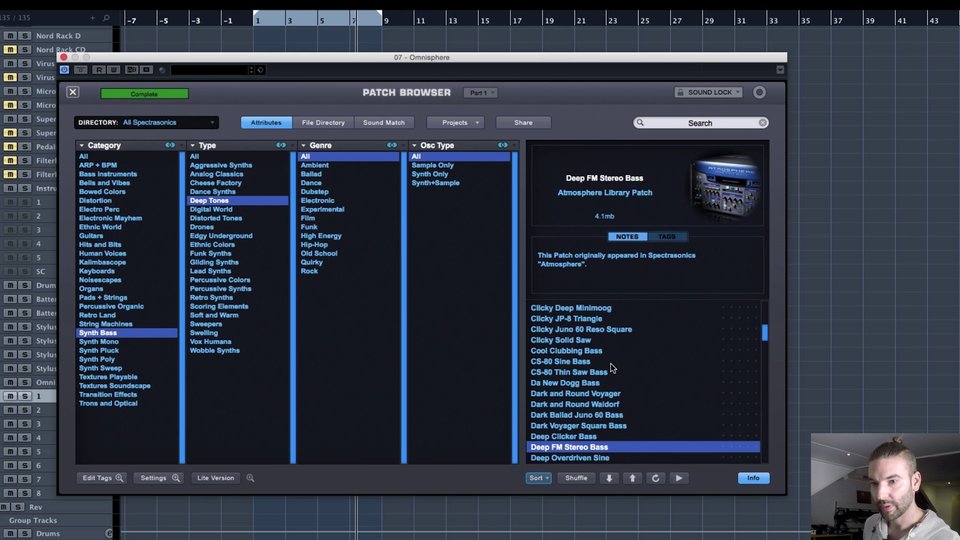Click the refresh circular arrow icon

click(656, 478)
